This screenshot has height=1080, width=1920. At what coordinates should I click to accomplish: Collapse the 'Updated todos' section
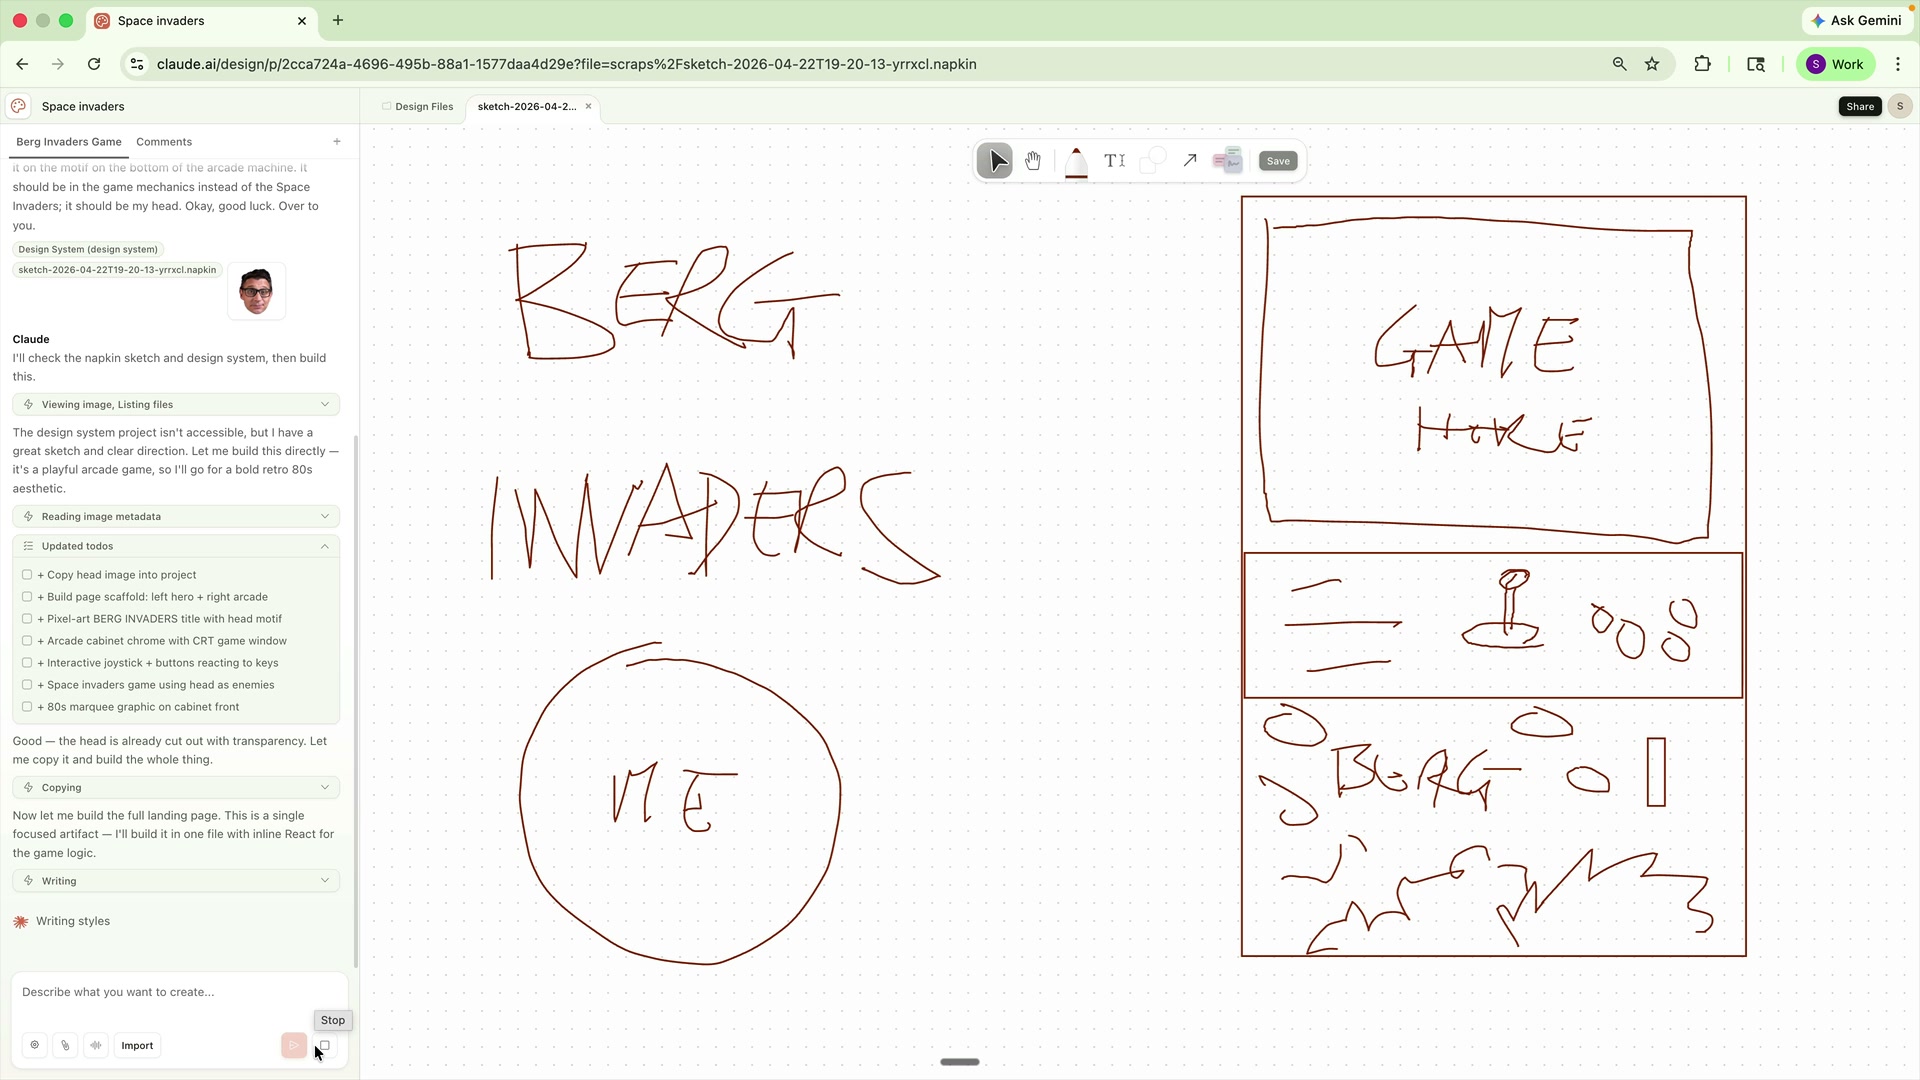click(324, 546)
